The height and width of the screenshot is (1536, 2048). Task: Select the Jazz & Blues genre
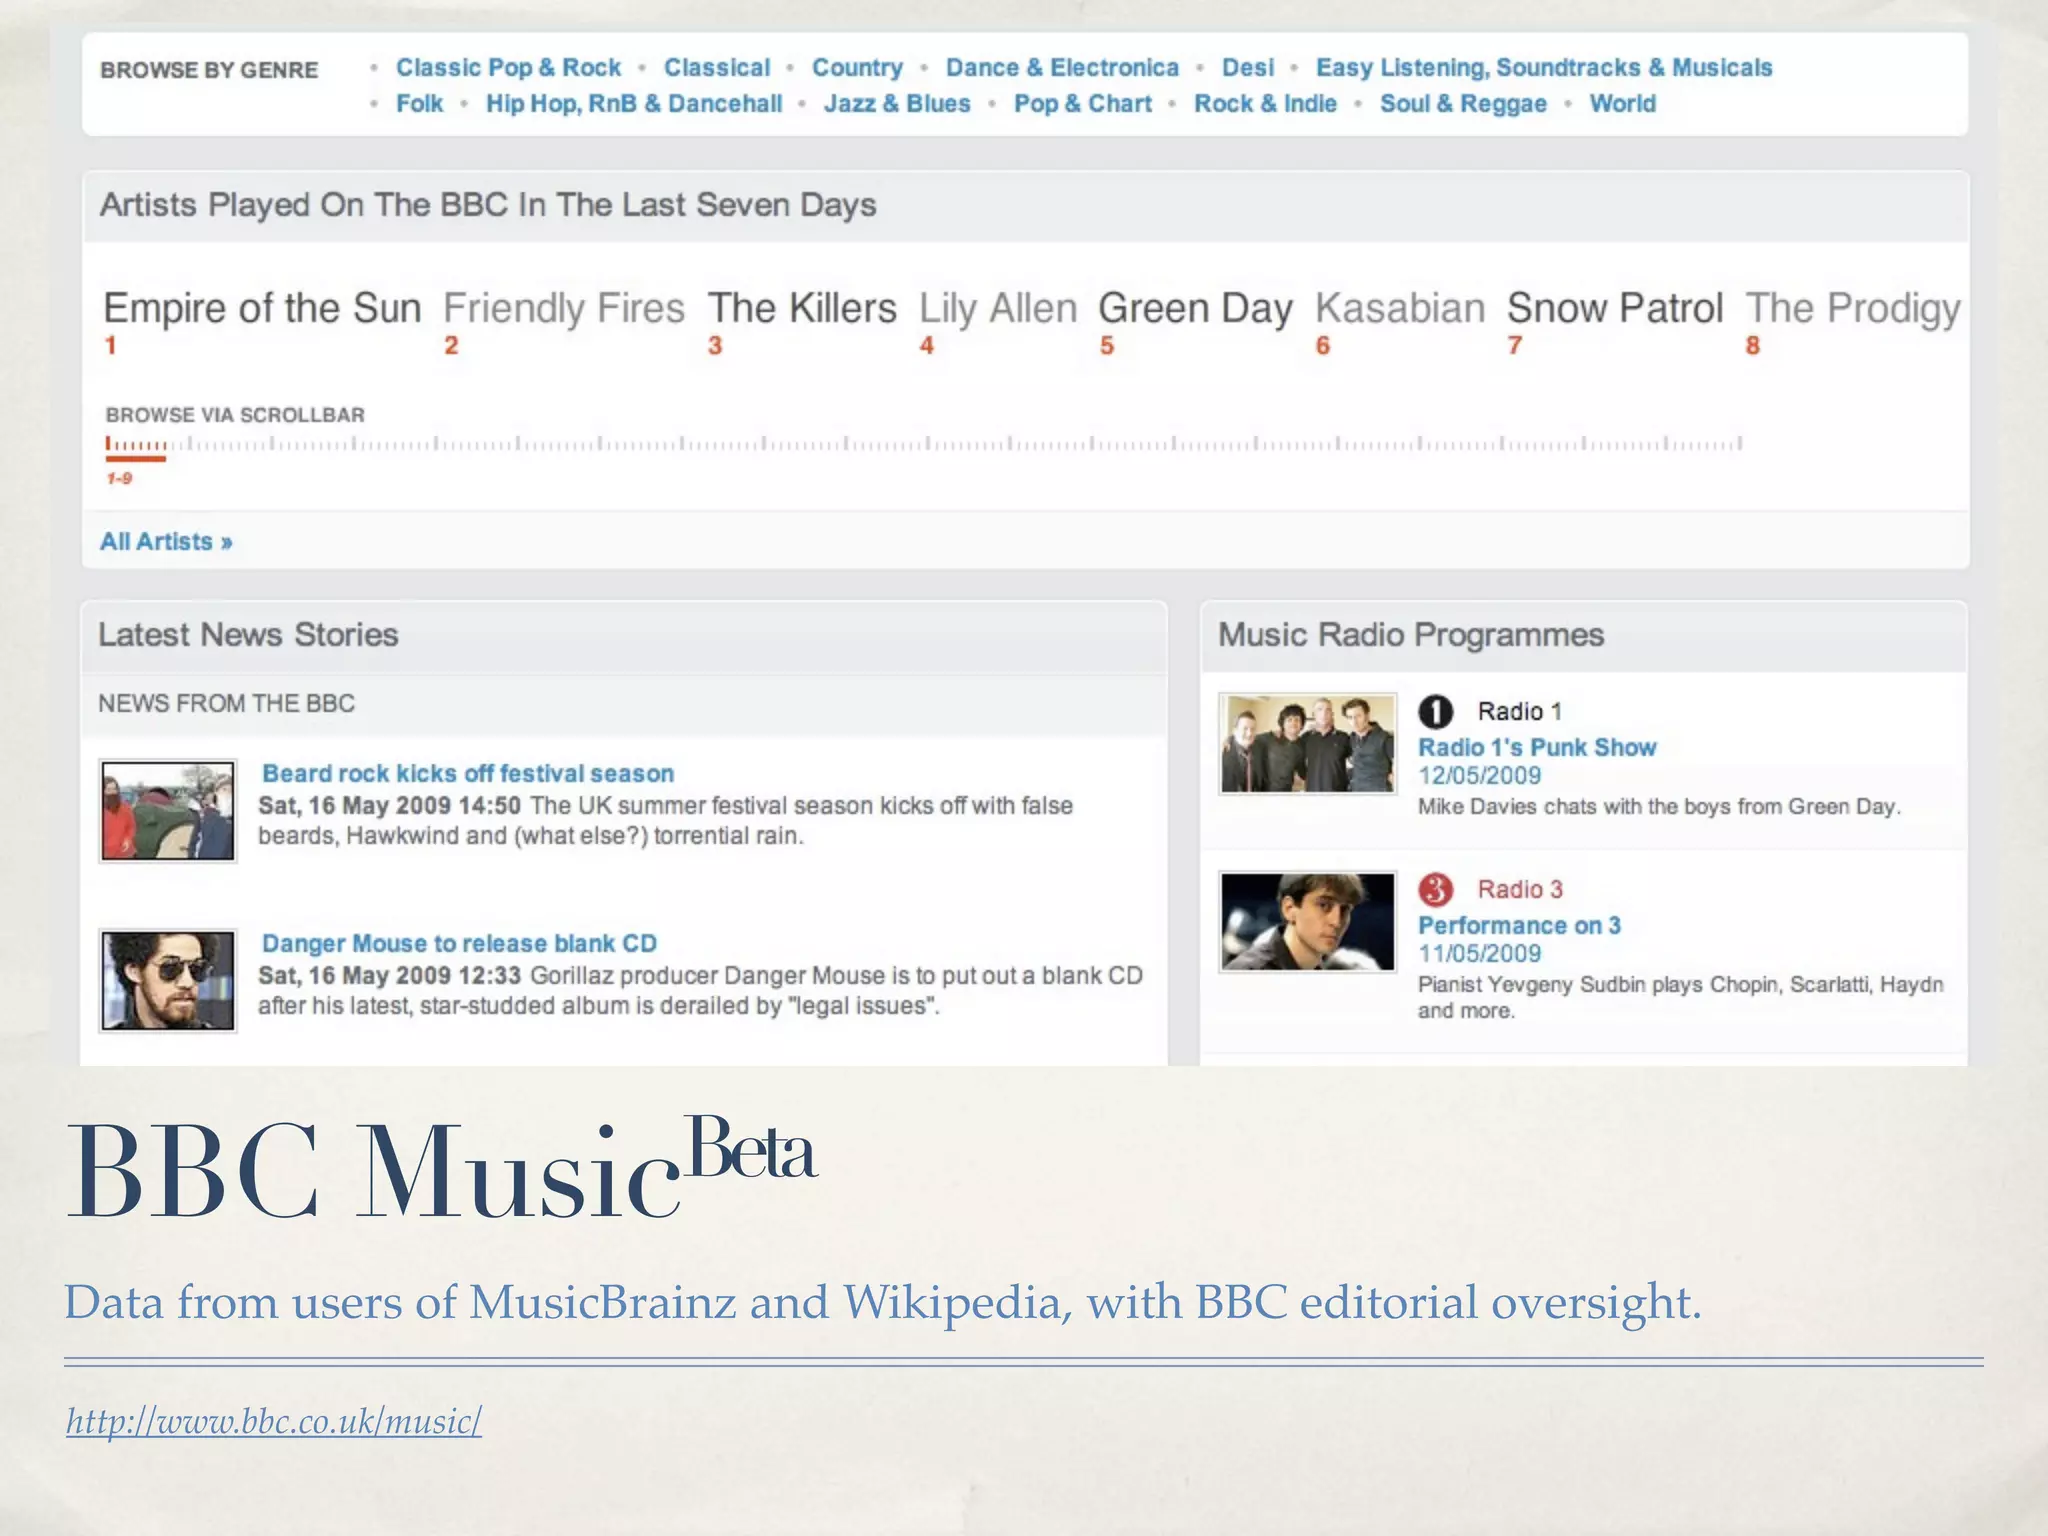pyautogui.click(x=897, y=104)
